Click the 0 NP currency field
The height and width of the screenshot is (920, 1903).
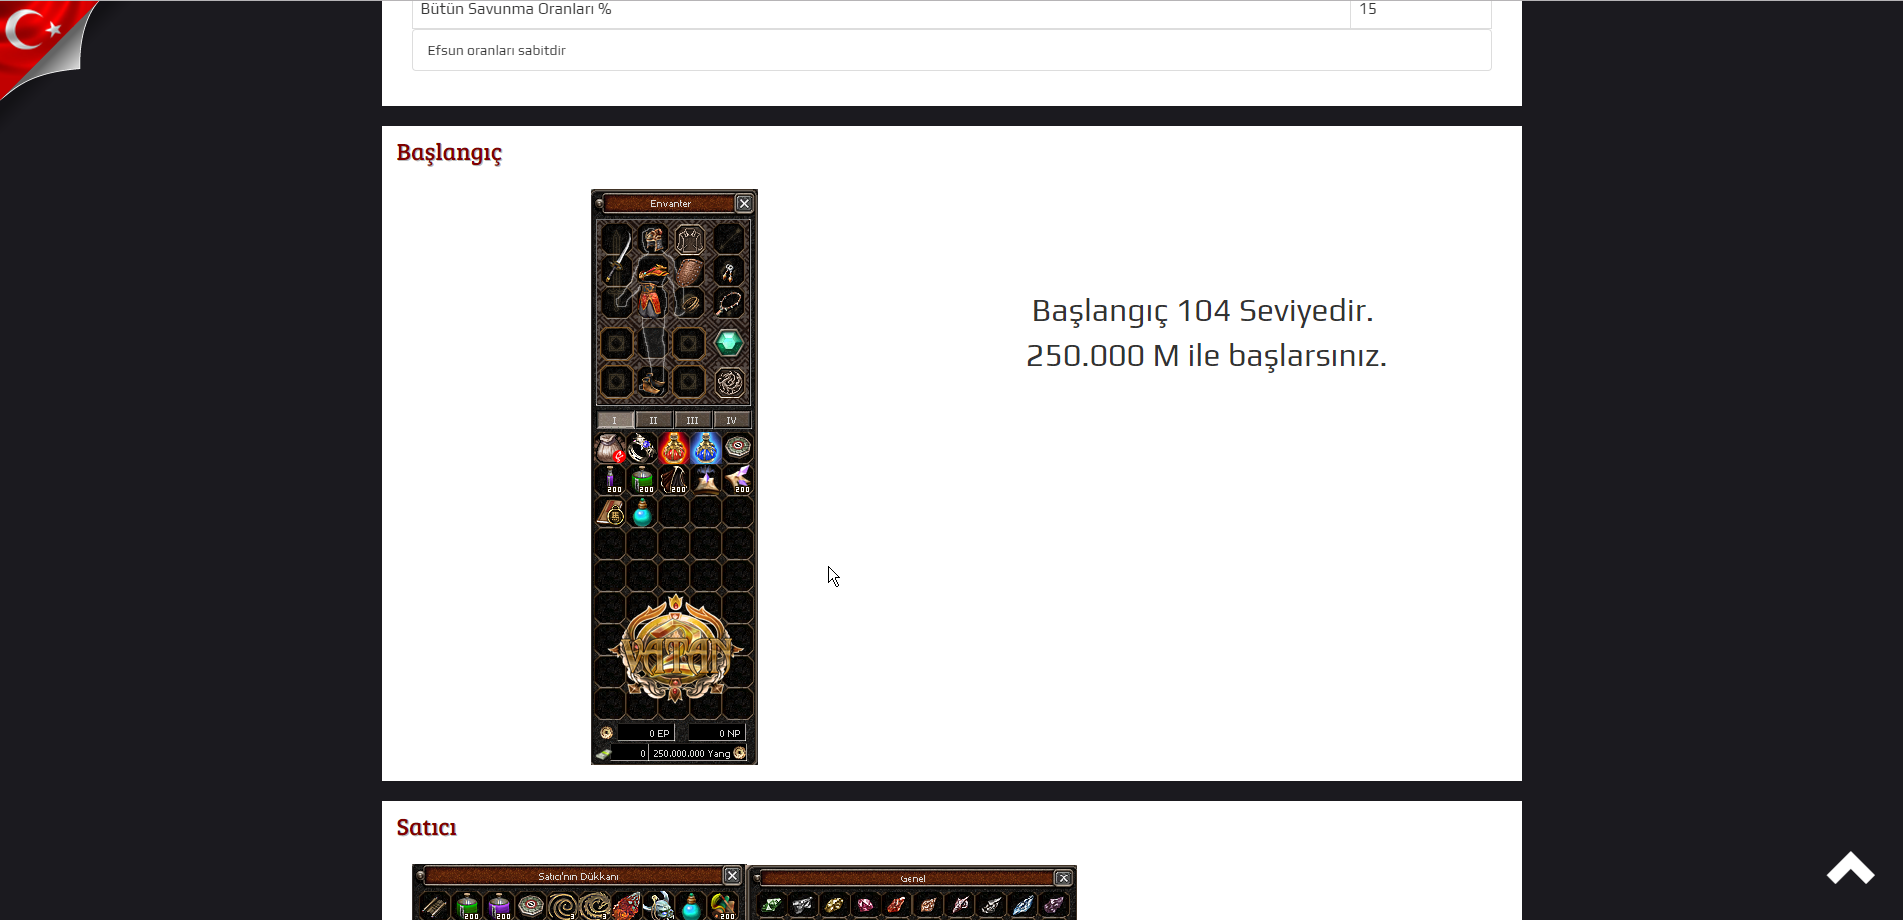(x=717, y=733)
